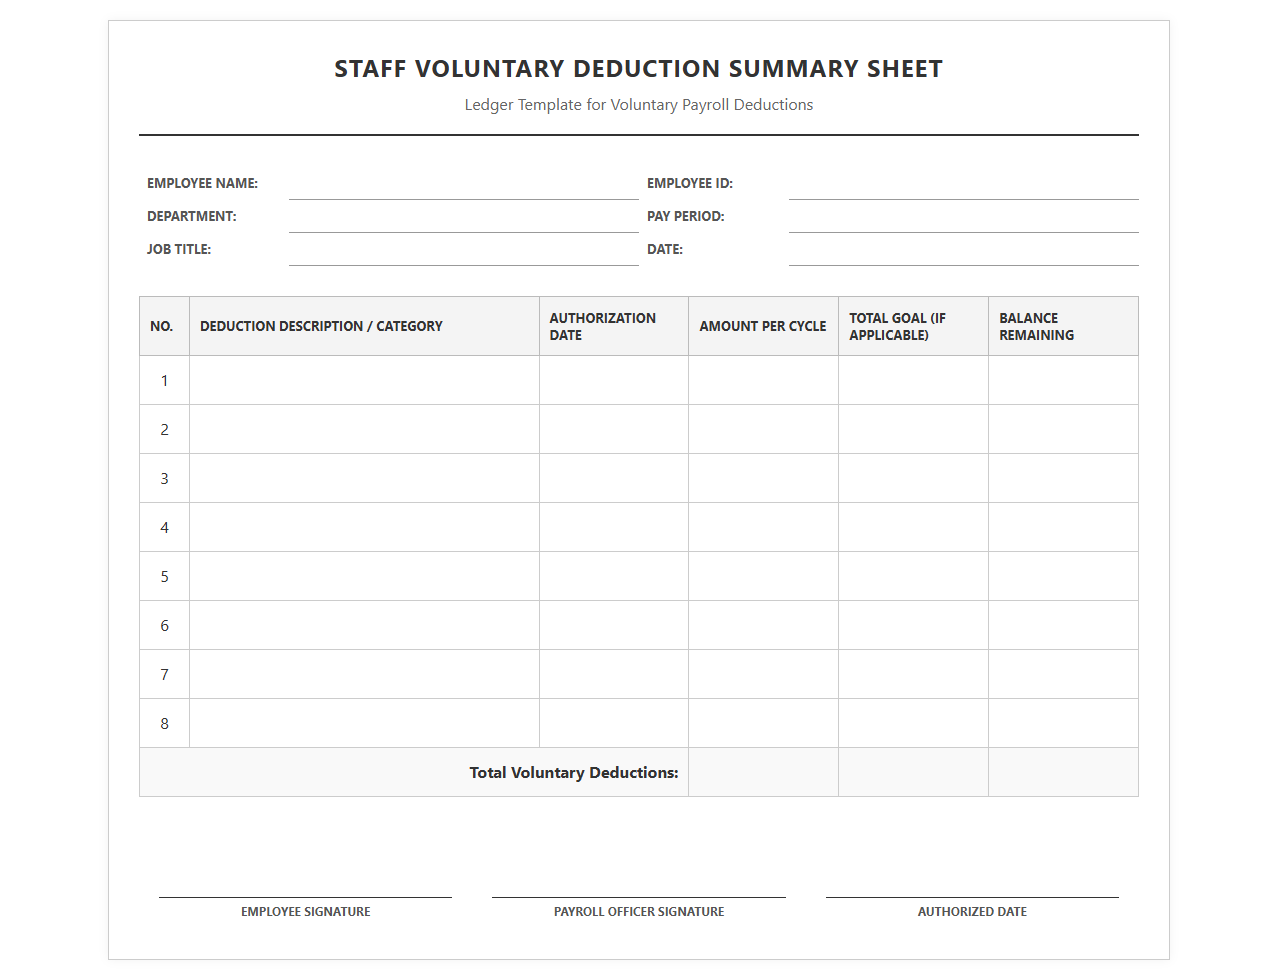This screenshot has width=1278, height=980.
Task: Click the 'EMPLOYEE SIGNATURE' caption
Action: 306,912
